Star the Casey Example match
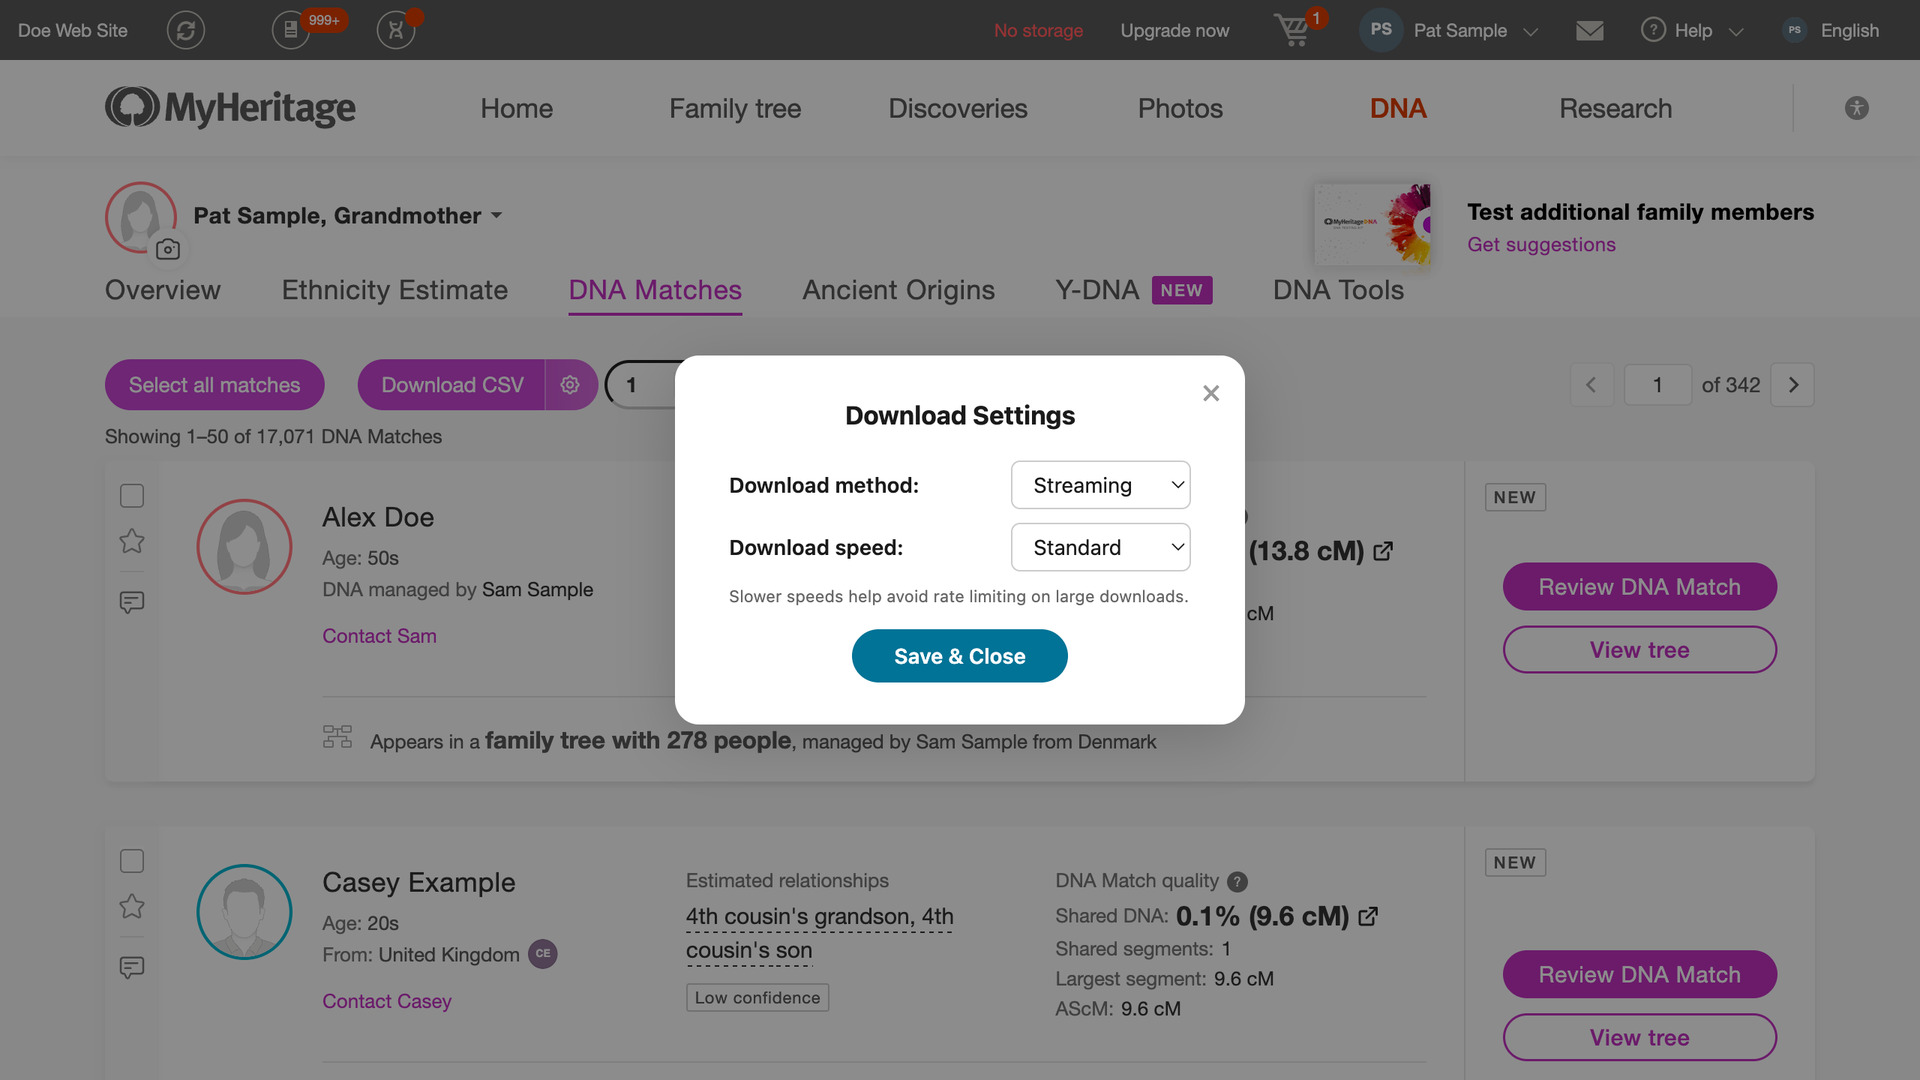Screen dimensions: 1920x1080 click(132, 906)
